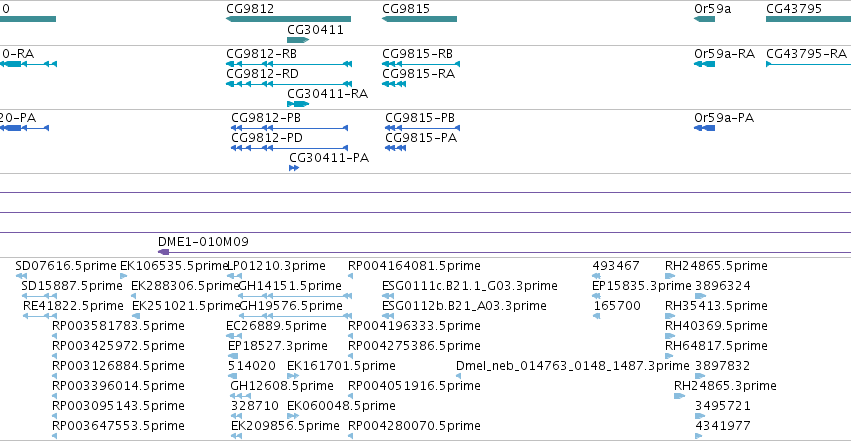Select the CG9812-RB transcript line
Viewport: 851px width, 441px height.
click(289, 64)
